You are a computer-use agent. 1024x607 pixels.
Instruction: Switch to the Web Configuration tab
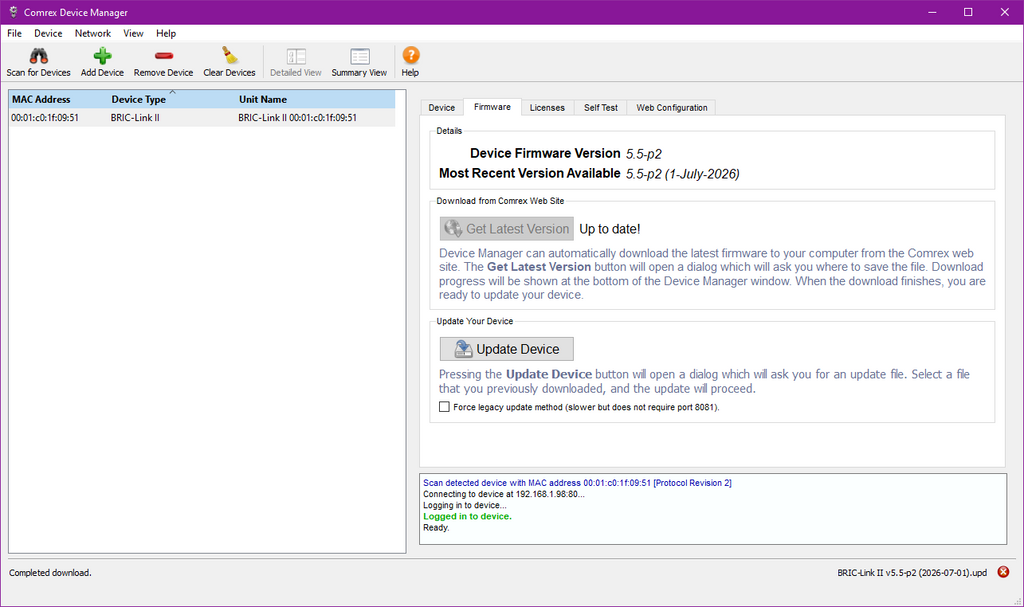click(x=672, y=108)
